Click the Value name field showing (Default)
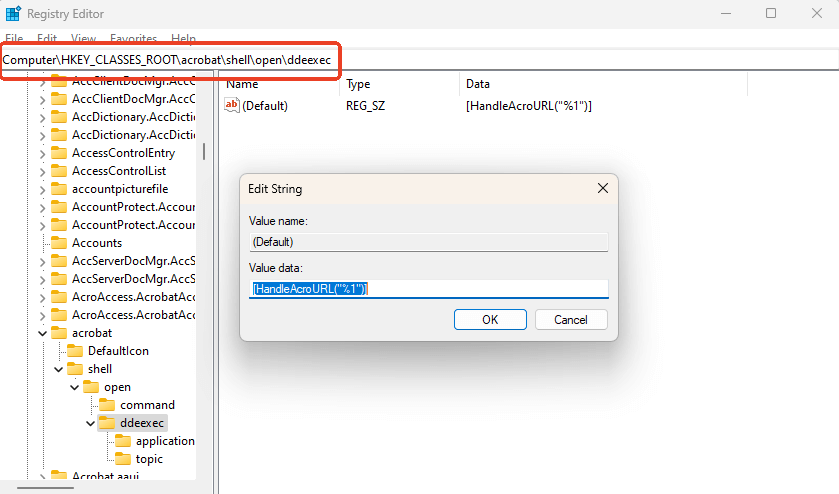Viewport: 839px width, 494px height. [x=429, y=242]
